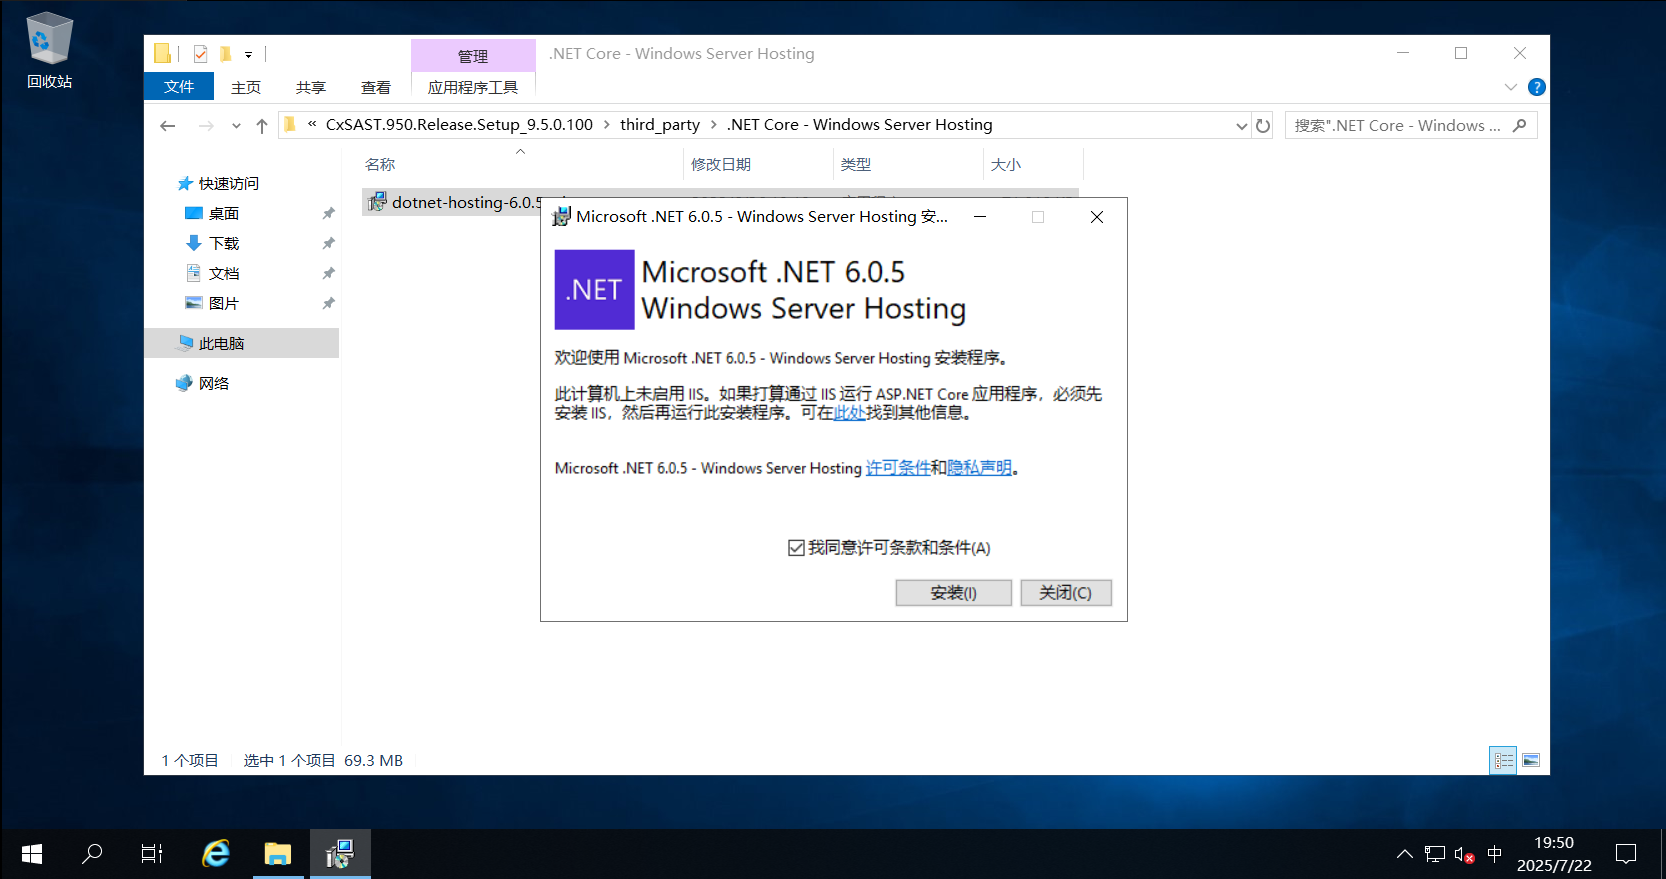Select the 管理 contextual tab header
The height and width of the screenshot is (879, 1666).
coord(473,56)
